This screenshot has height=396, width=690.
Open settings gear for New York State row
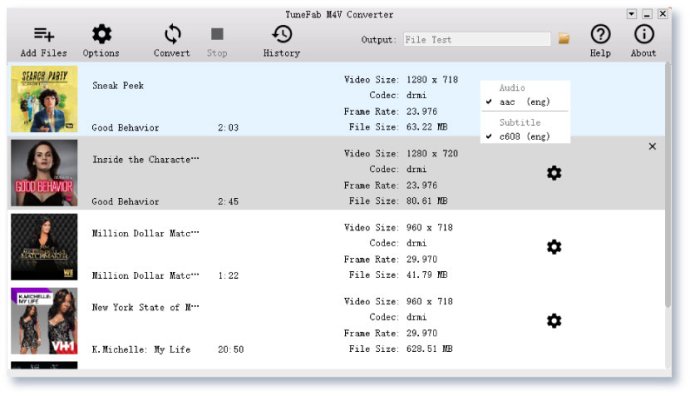554,321
